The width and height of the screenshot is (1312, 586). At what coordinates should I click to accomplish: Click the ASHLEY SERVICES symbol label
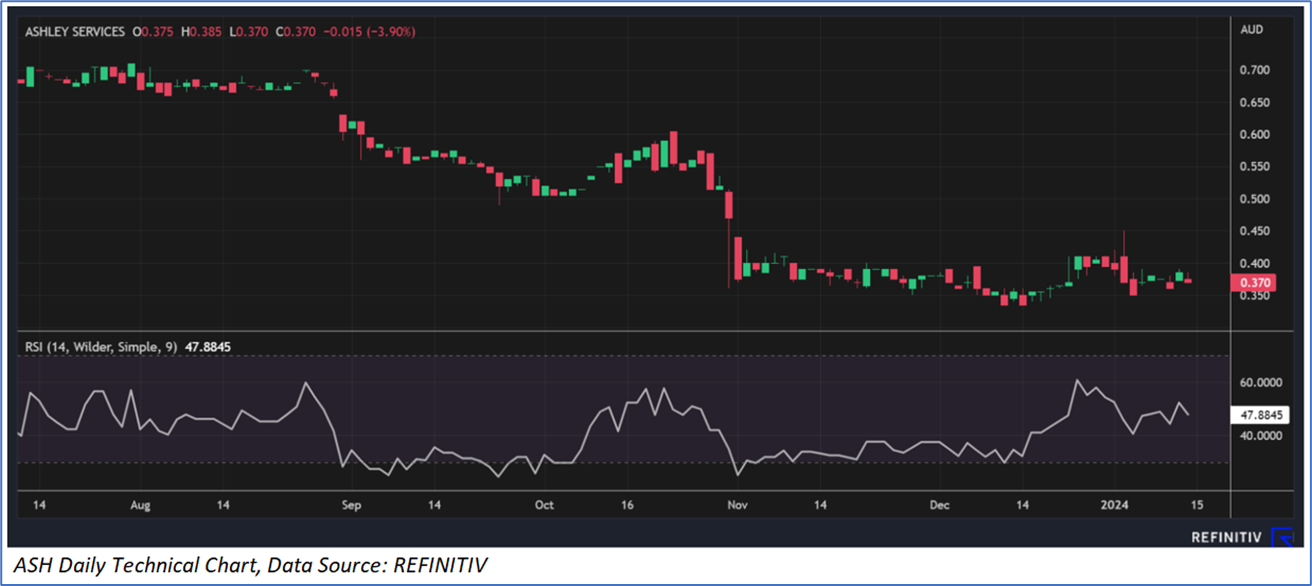point(76,32)
